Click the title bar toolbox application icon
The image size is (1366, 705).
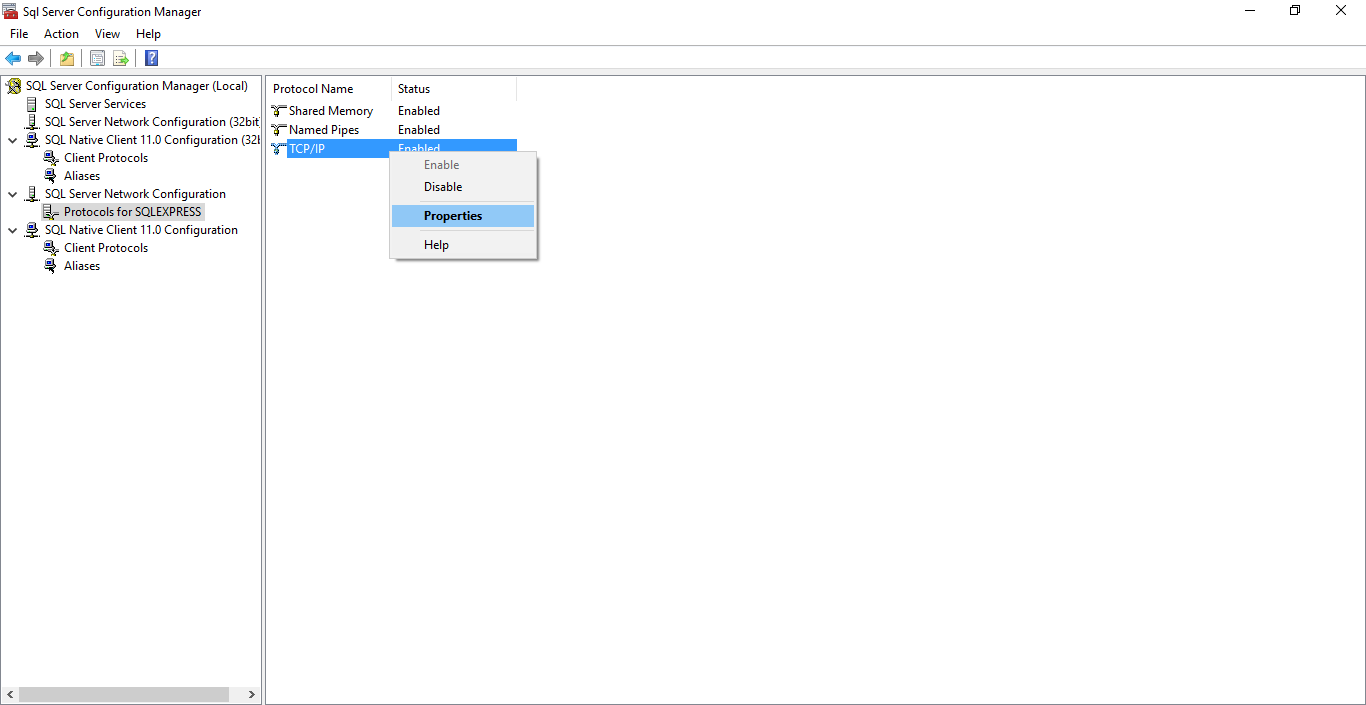10,12
